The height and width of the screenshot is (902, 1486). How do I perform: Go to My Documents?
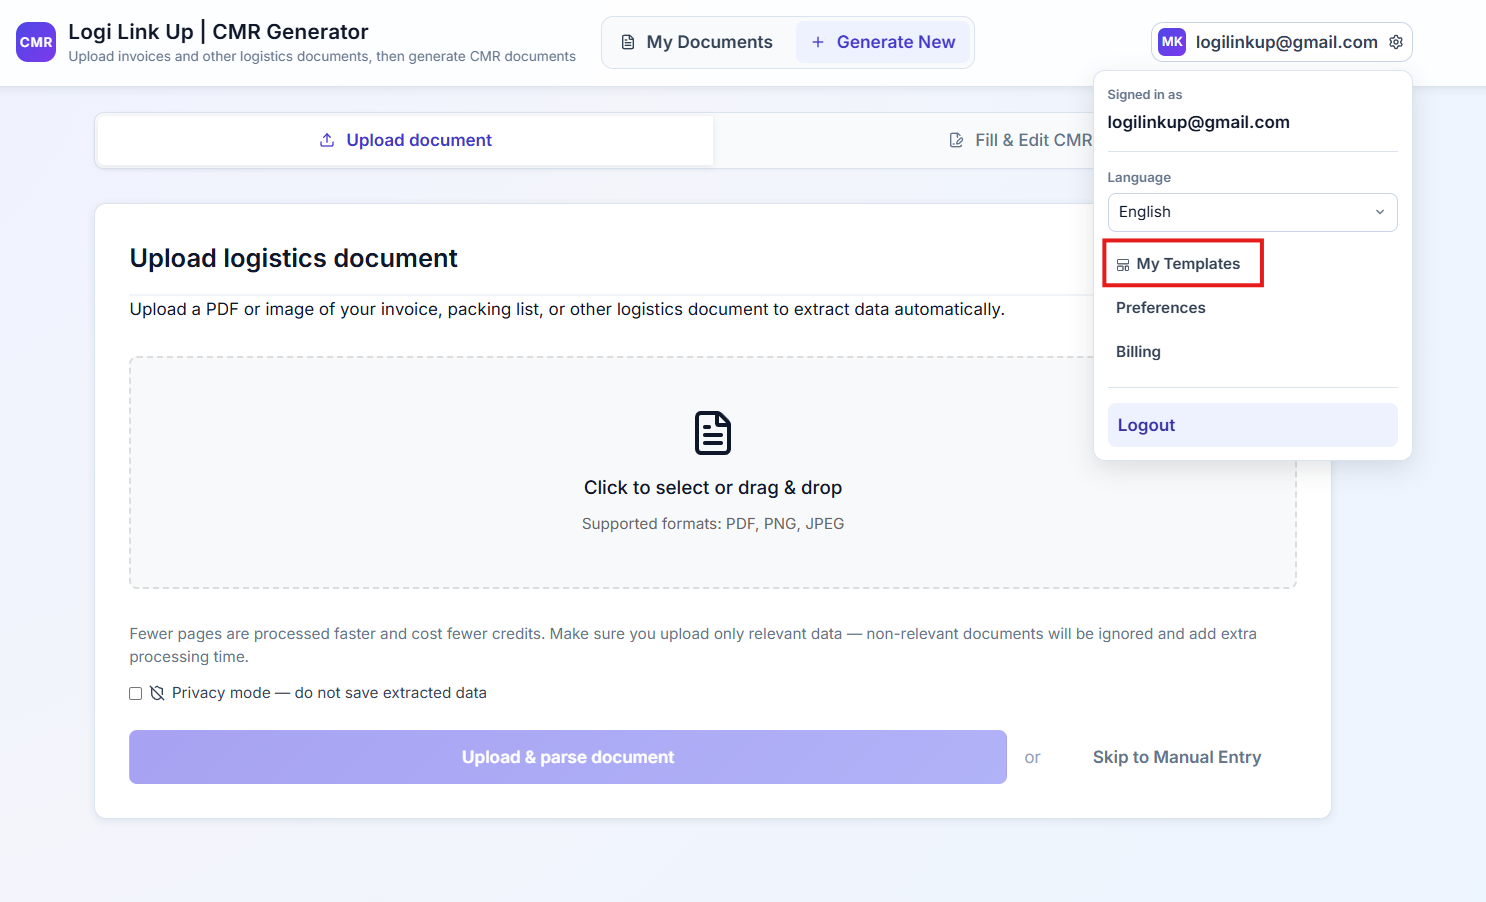(x=697, y=42)
